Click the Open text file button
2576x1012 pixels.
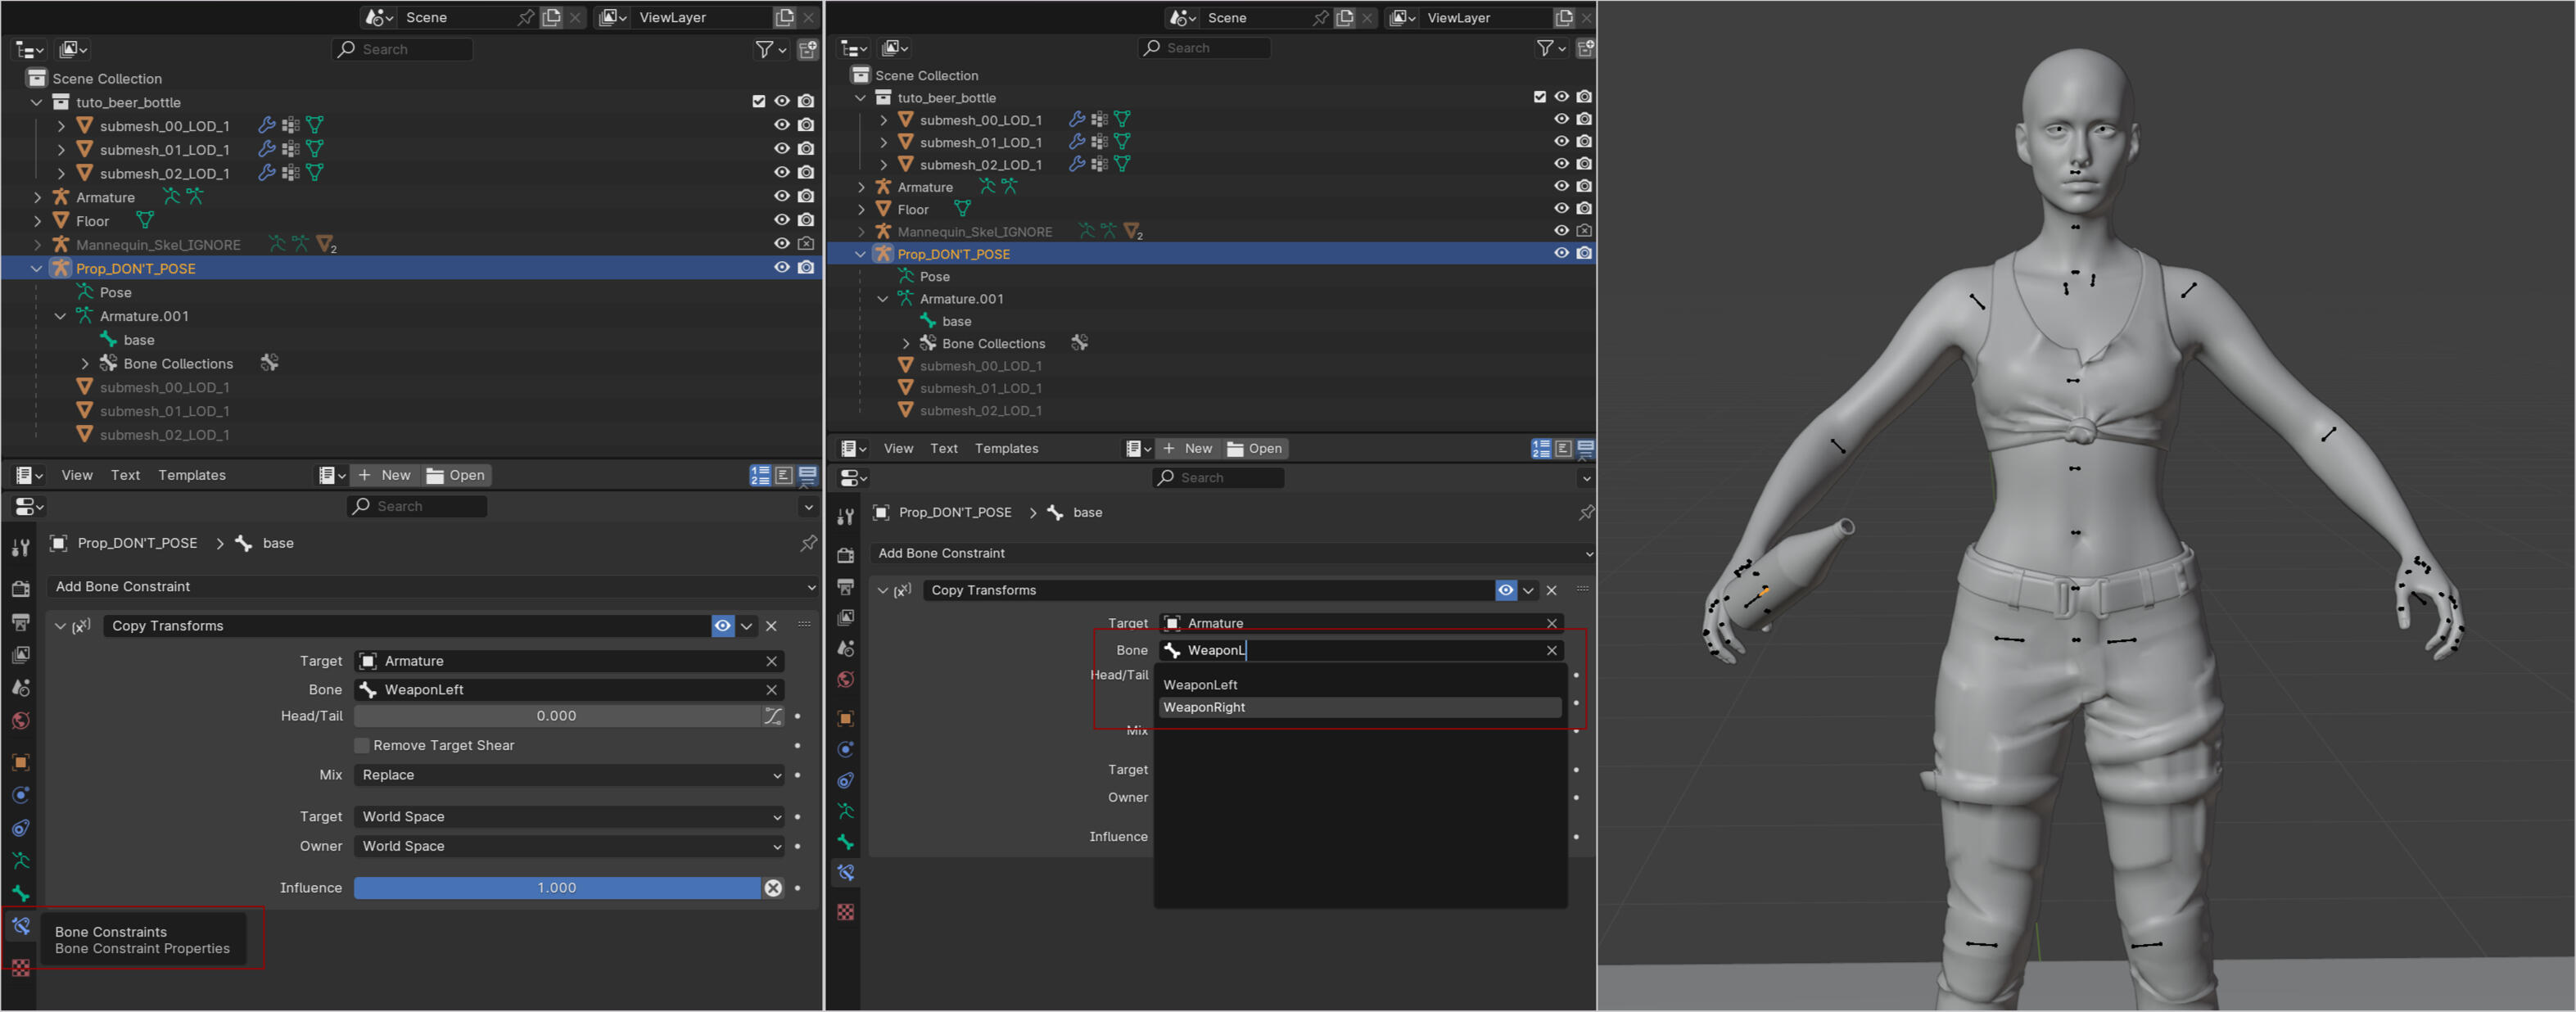click(456, 475)
